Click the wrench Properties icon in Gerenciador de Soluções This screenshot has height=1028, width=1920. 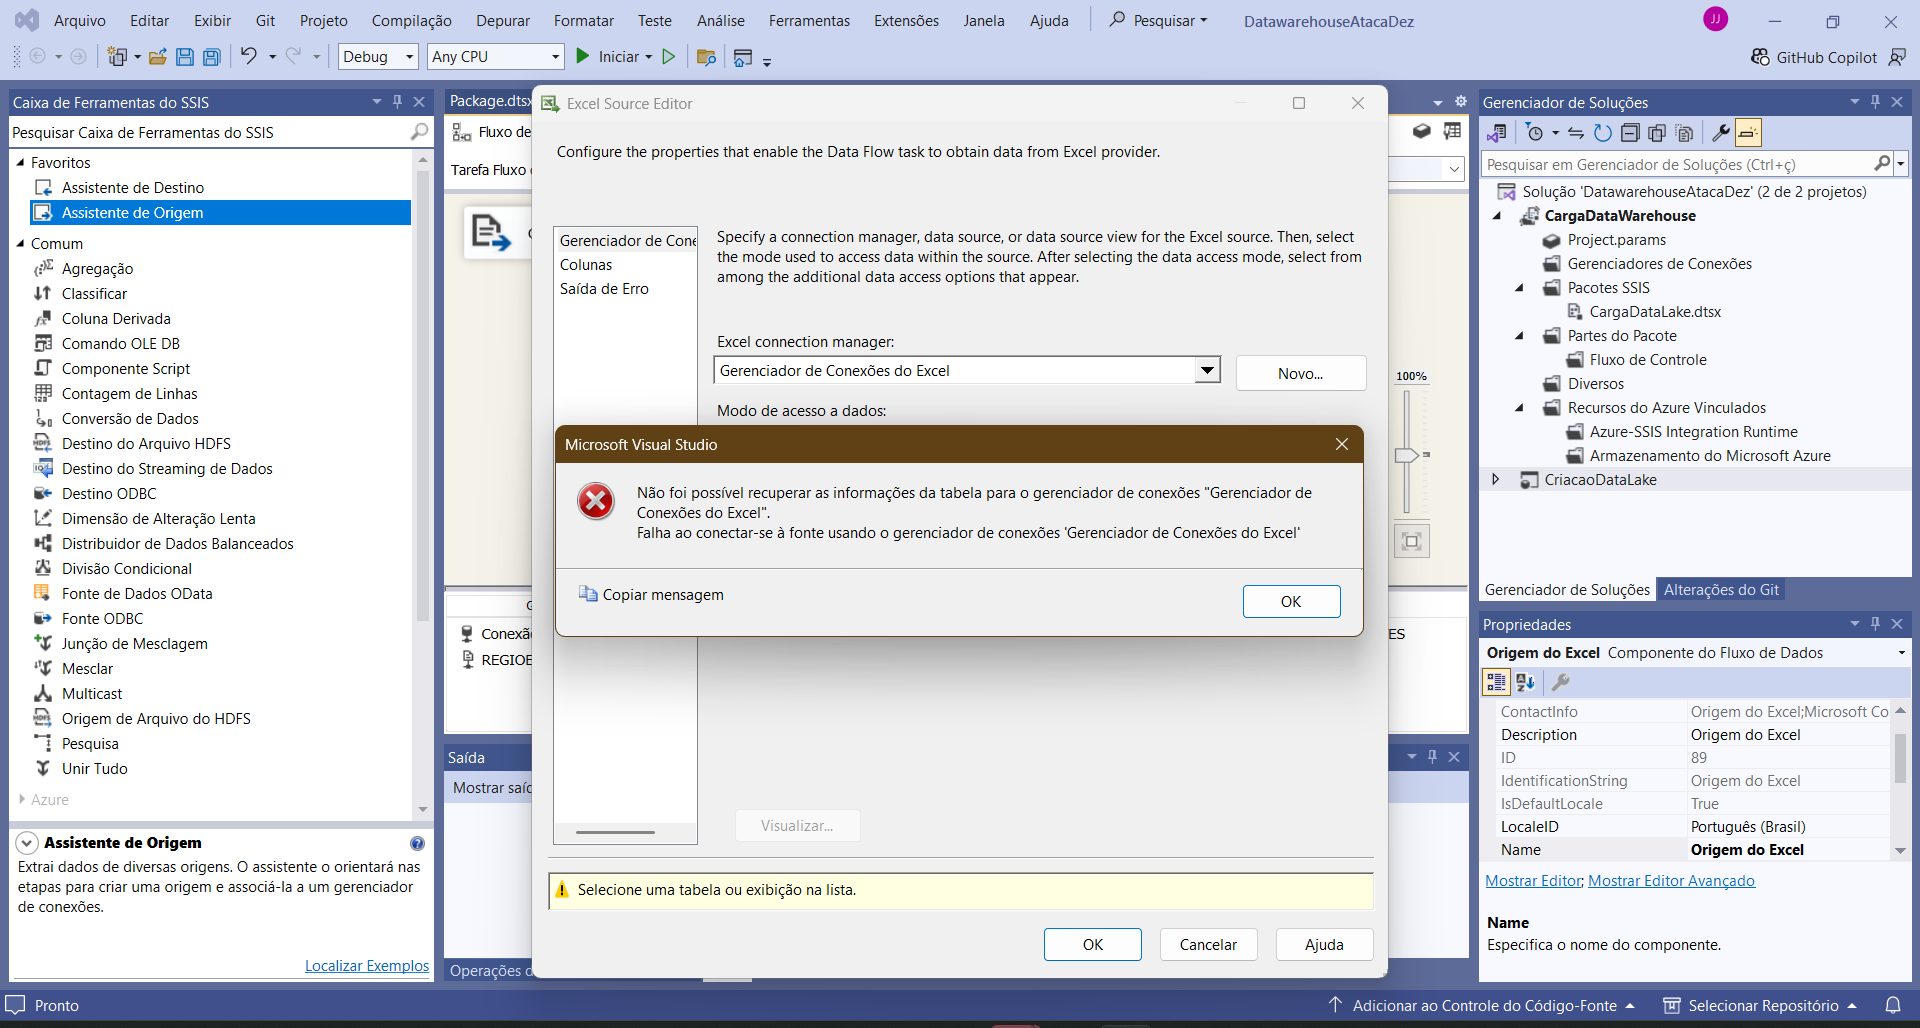tap(1721, 133)
